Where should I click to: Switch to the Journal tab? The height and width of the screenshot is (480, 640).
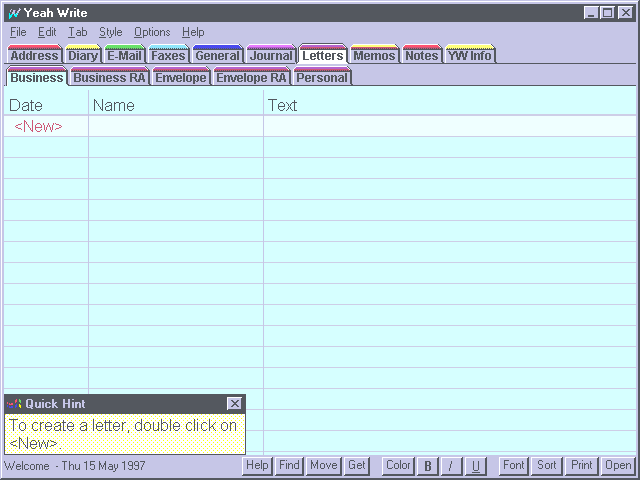click(271, 56)
